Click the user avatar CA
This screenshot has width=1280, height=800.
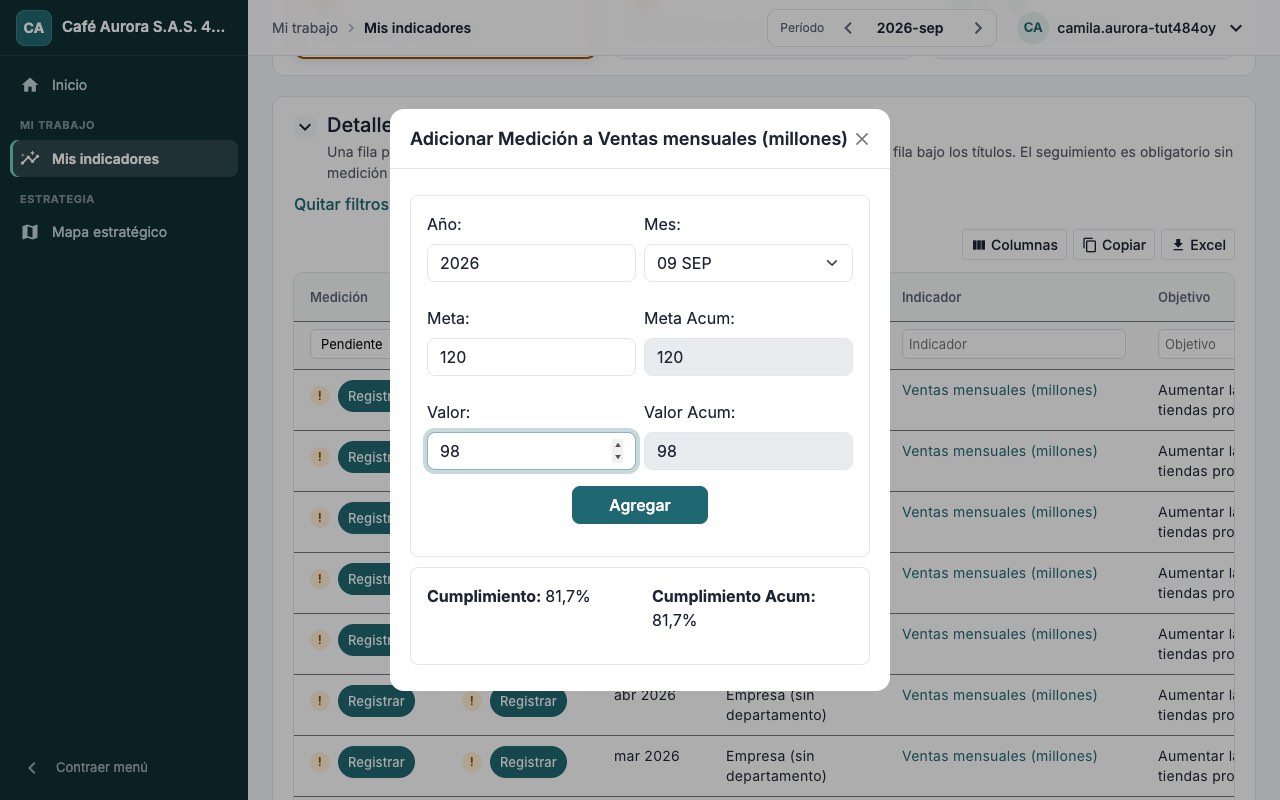[1033, 28]
